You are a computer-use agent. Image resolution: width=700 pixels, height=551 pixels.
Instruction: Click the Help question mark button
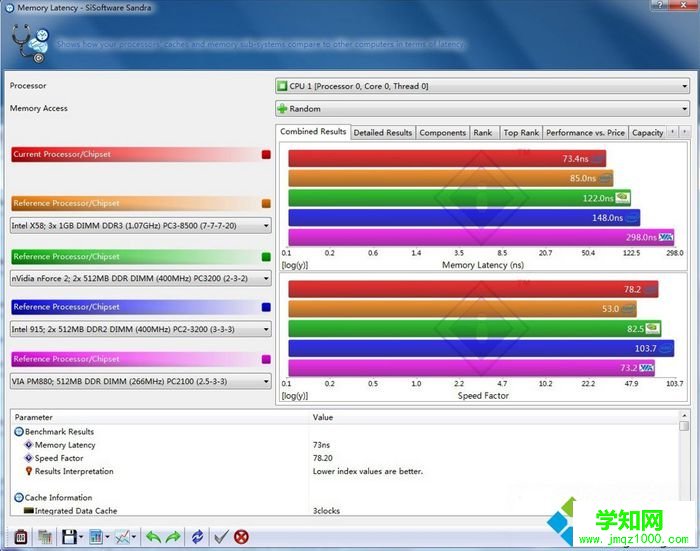coord(660,4)
